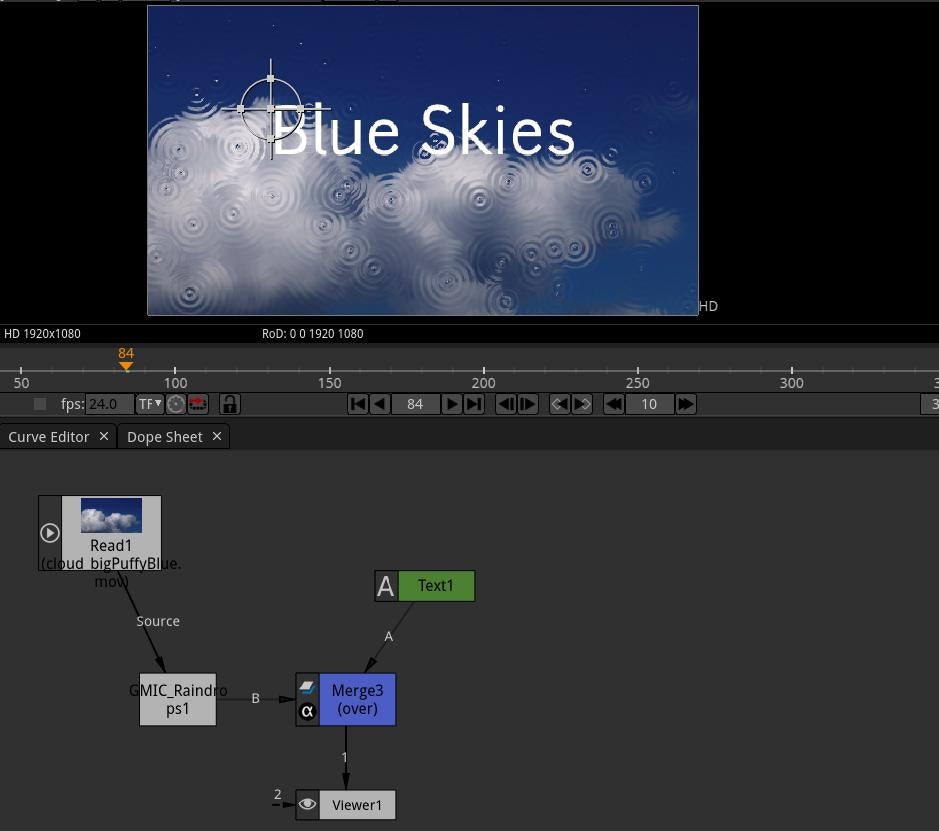This screenshot has width=939, height=831.
Task: Step back one frame
Action: tap(506, 404)
